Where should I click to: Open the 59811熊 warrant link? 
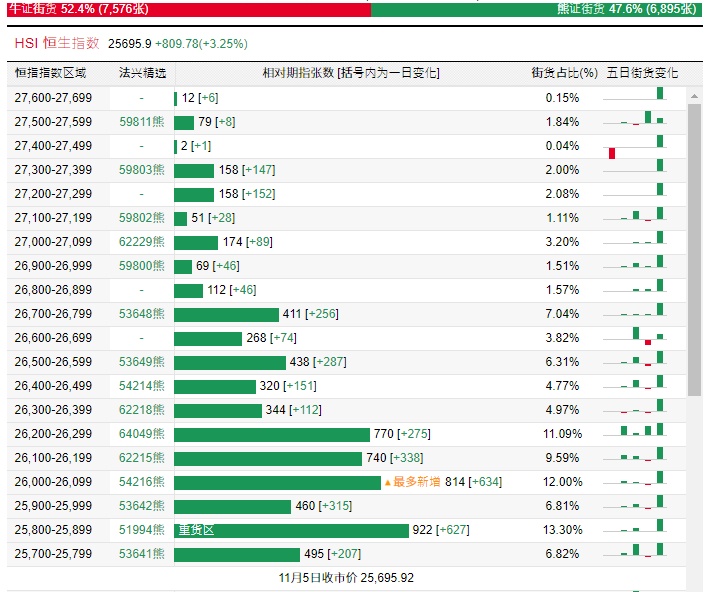tap(142, 122)
